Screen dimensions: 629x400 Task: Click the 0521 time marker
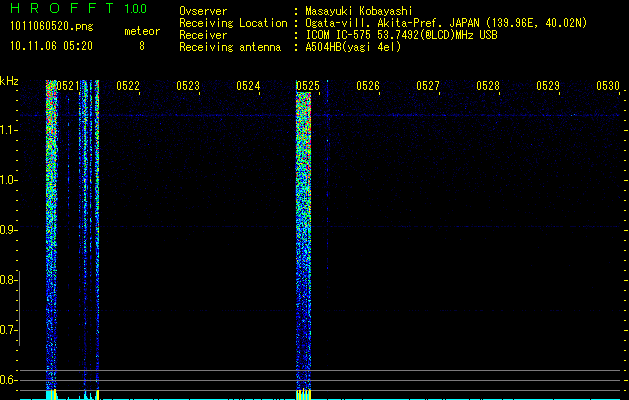68,86
